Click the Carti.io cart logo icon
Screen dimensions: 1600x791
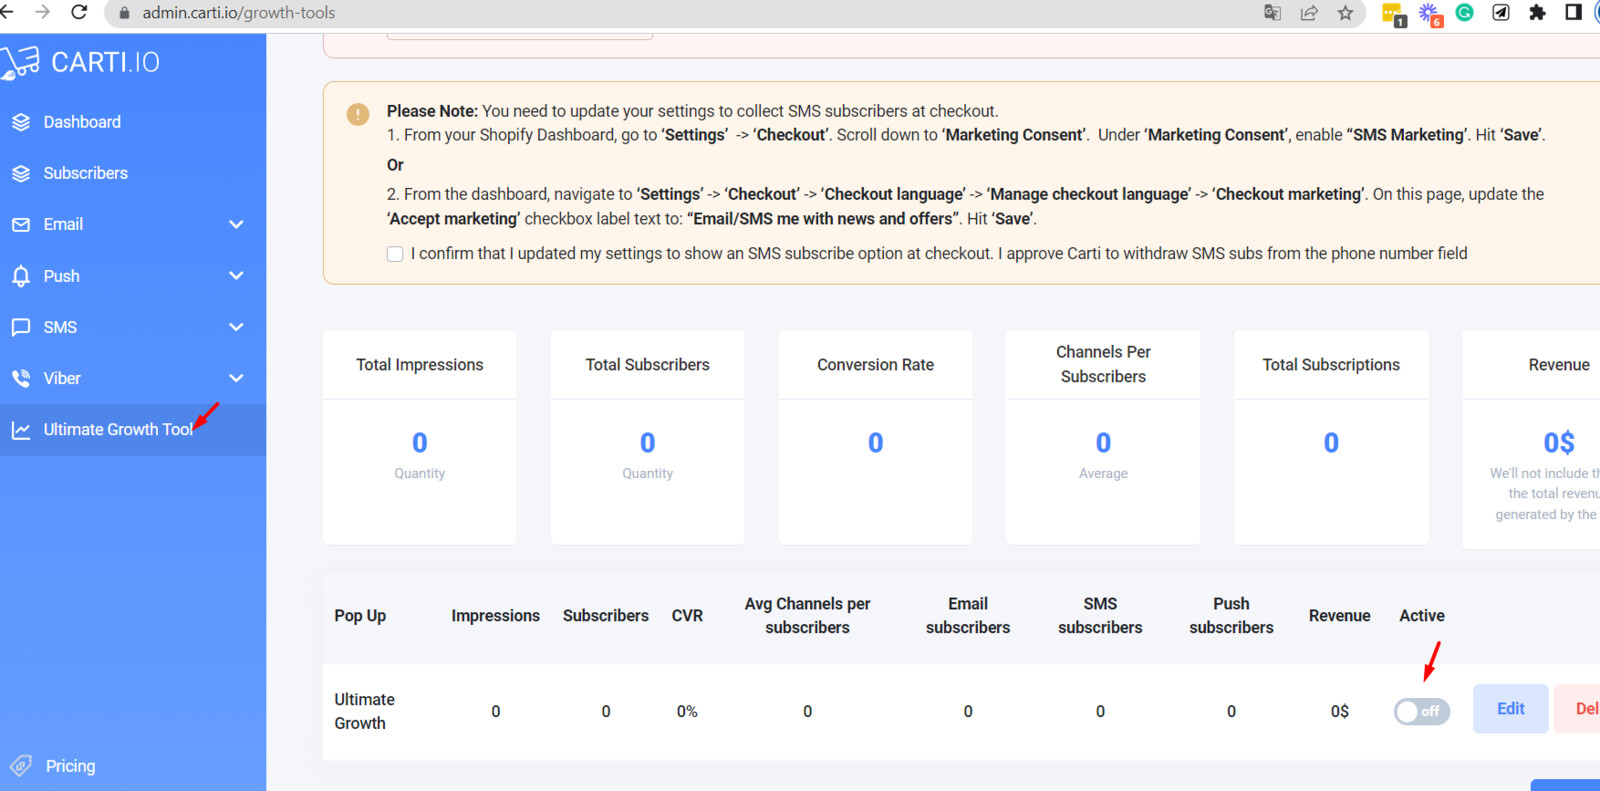pyautogui.click(x=21, y=62)
